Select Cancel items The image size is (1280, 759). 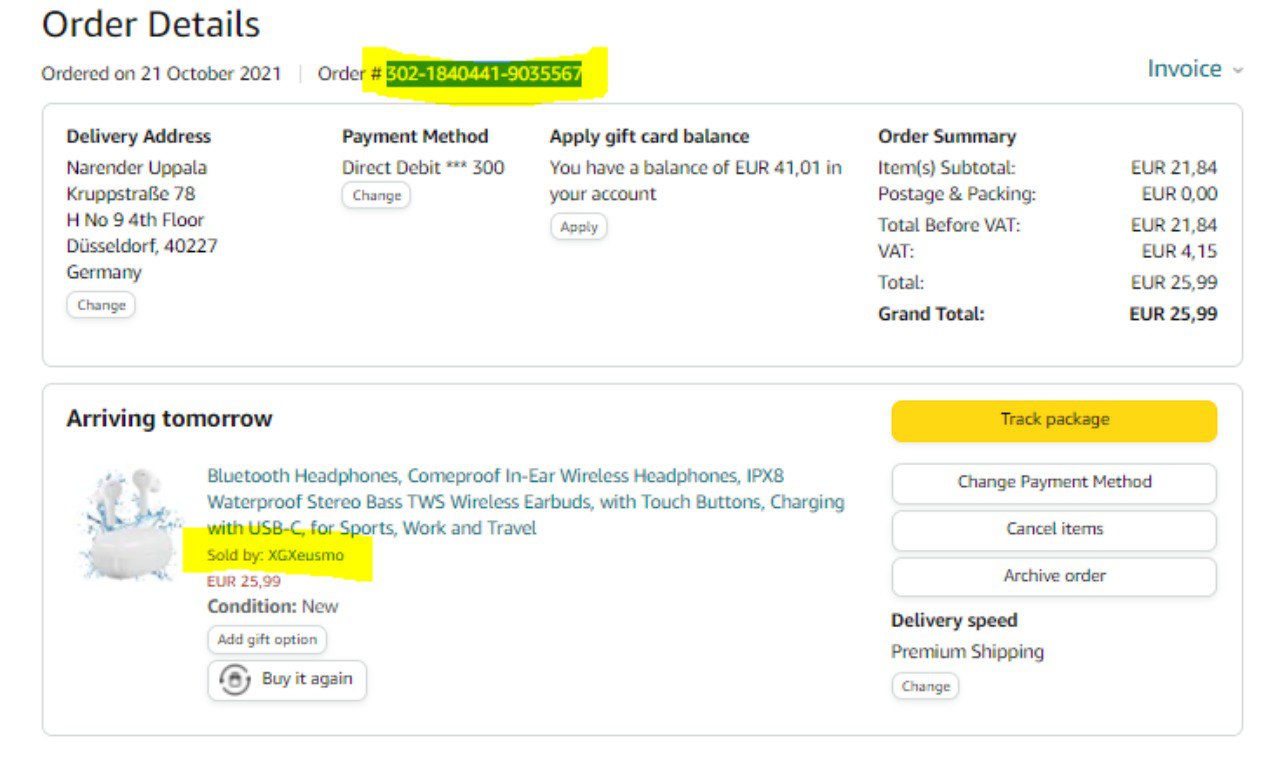(1054, 529)
